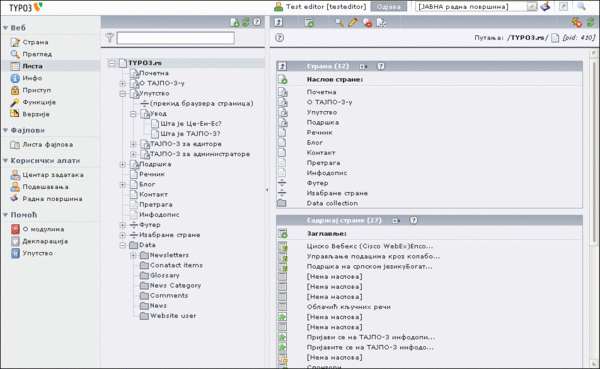600x369 pixels.
Task: Click the Листа фајлова icon
Action: point(15,145)
